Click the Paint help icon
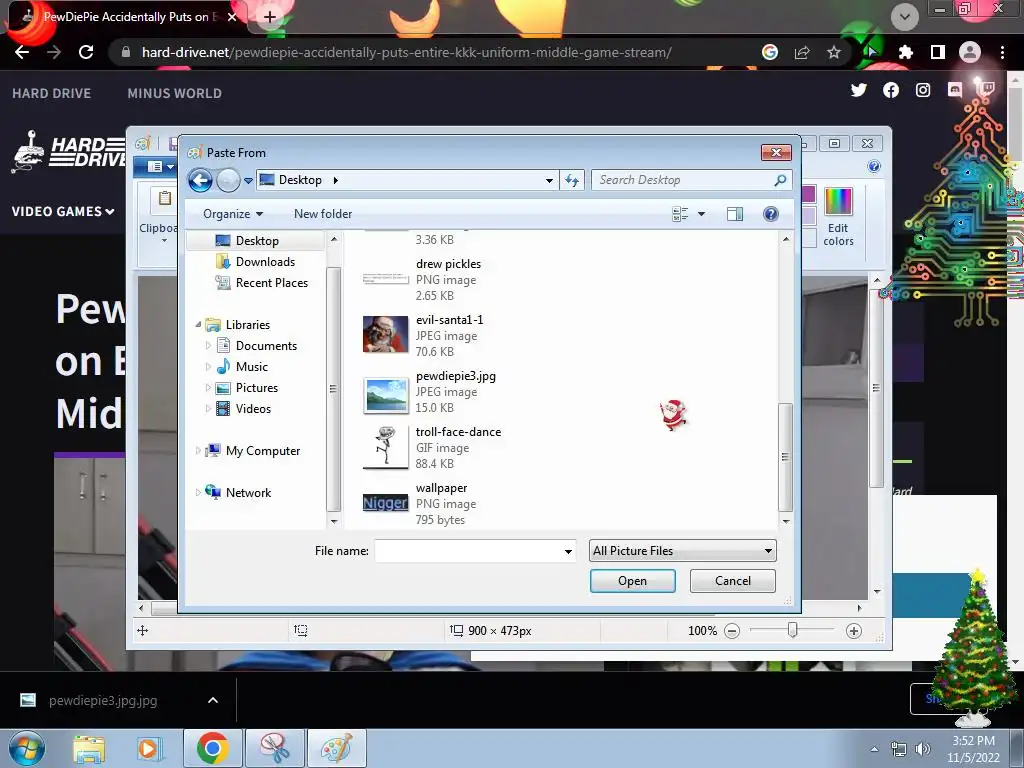The height and width of the screenshot is (768, 1024). coord(874,167)
